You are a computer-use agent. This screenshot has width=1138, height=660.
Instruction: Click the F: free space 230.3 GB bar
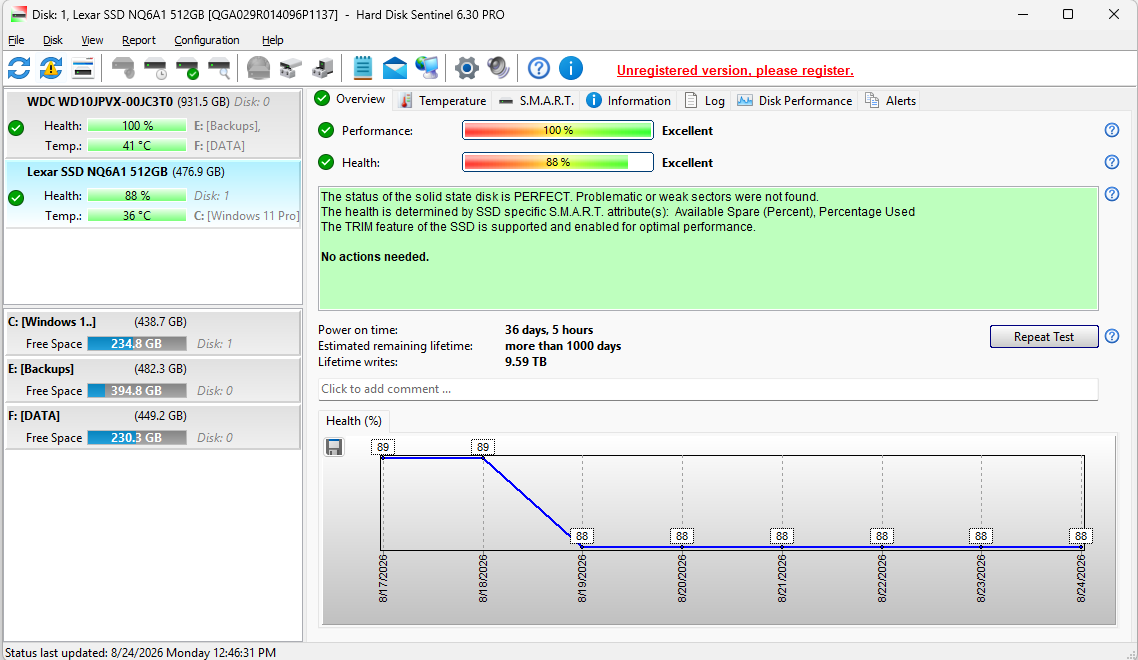pos(136,438)
